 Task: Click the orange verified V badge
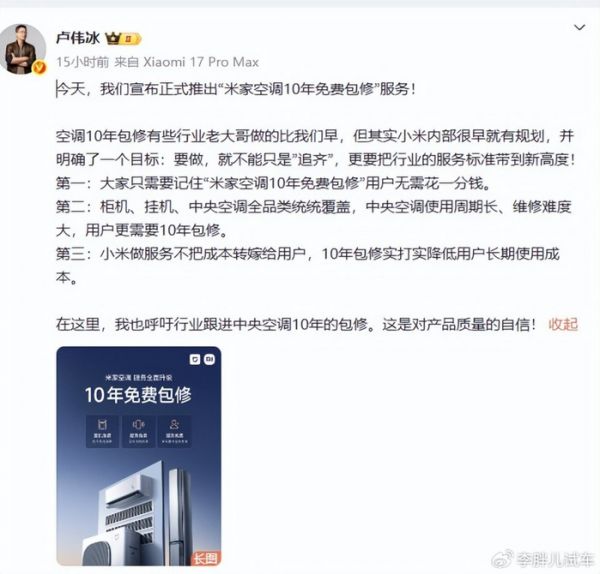click(39, 68)
